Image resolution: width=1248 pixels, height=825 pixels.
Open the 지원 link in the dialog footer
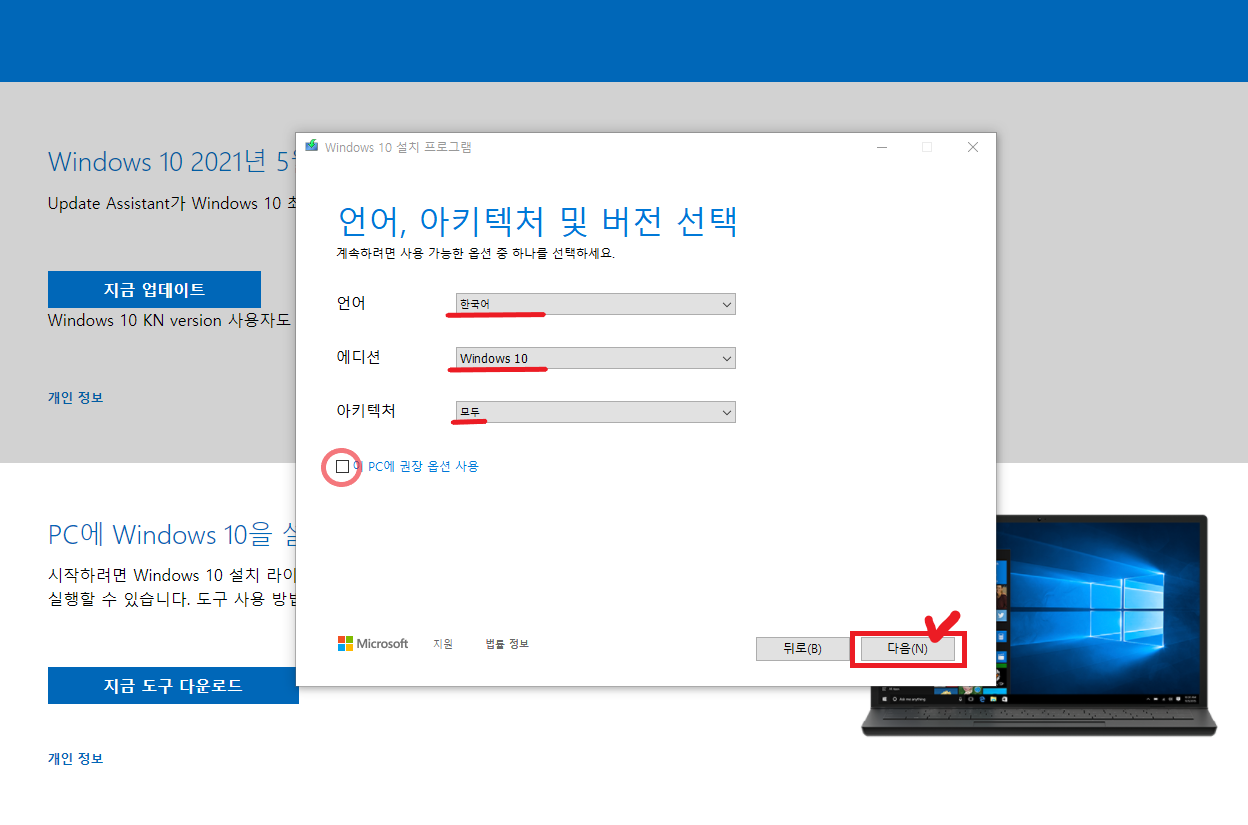(443, 644)
